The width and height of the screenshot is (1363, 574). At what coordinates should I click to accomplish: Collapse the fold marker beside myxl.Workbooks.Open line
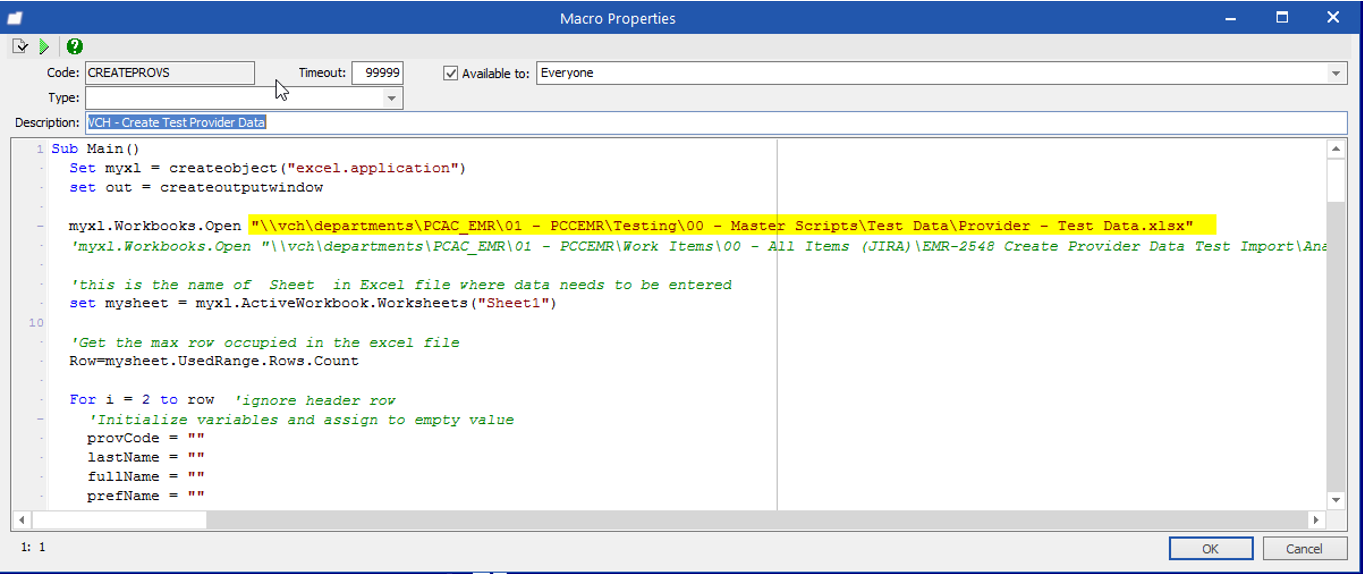pyautogui.click(x=39, y=227)
